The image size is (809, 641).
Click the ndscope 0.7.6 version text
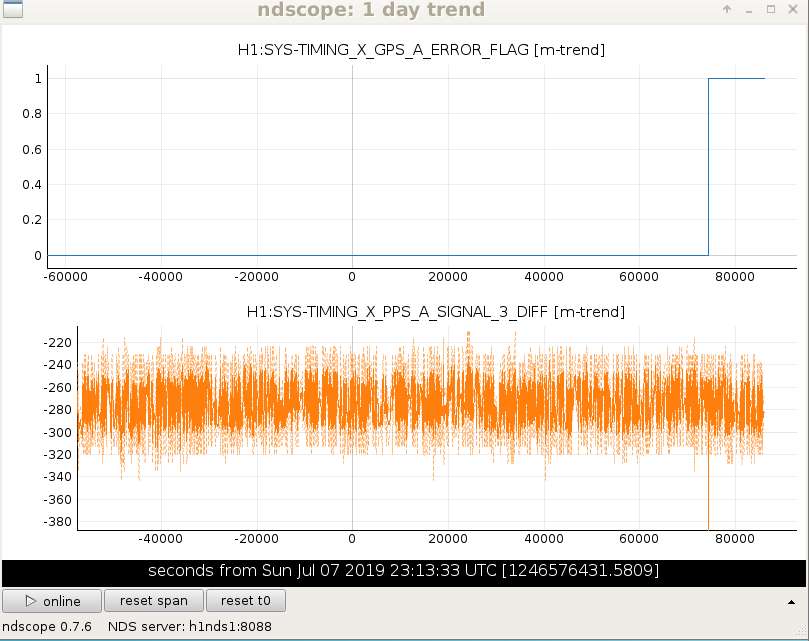47,627
